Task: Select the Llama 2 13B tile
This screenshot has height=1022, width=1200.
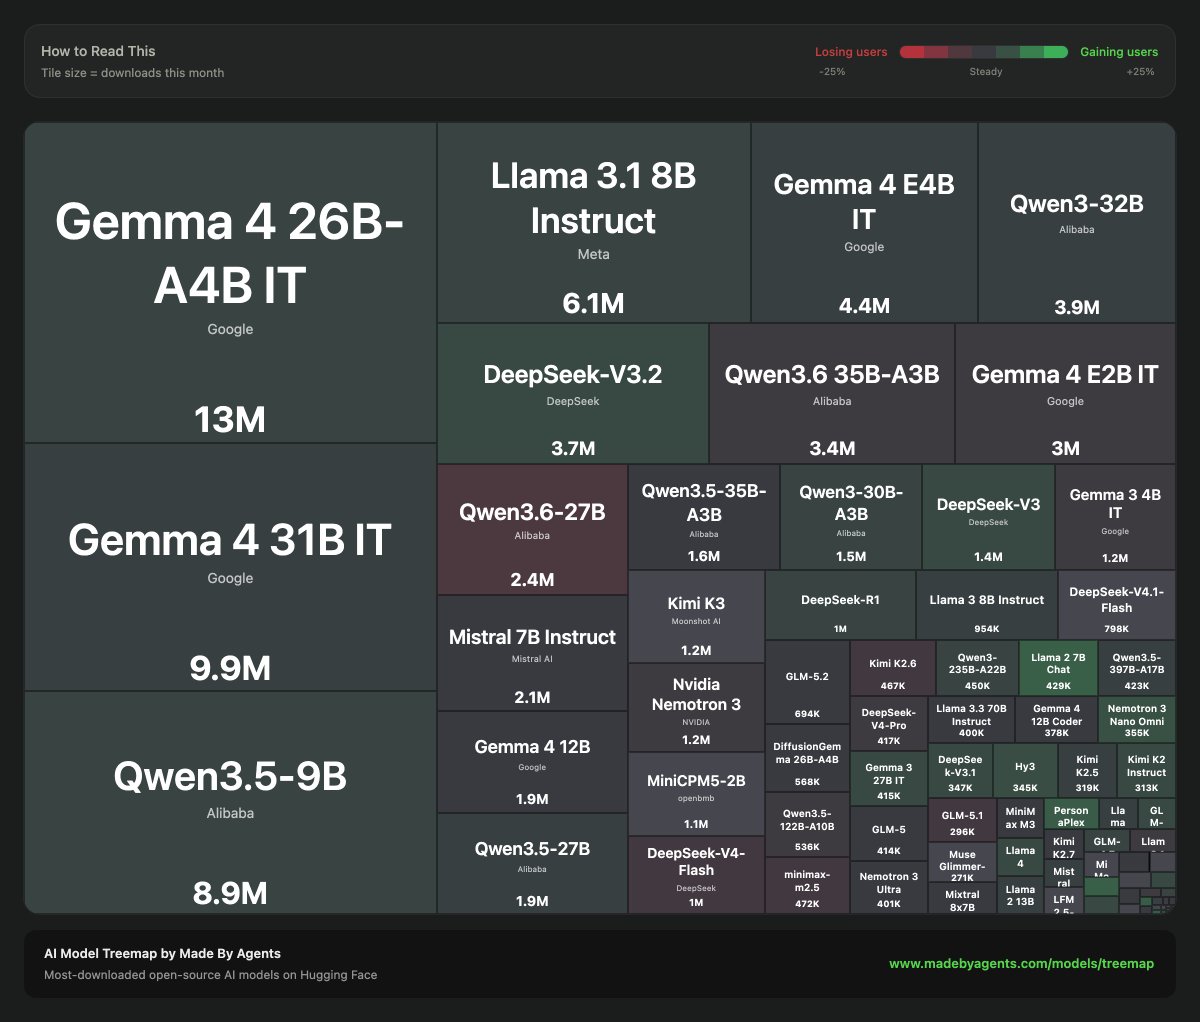Action: [1020, 894]
